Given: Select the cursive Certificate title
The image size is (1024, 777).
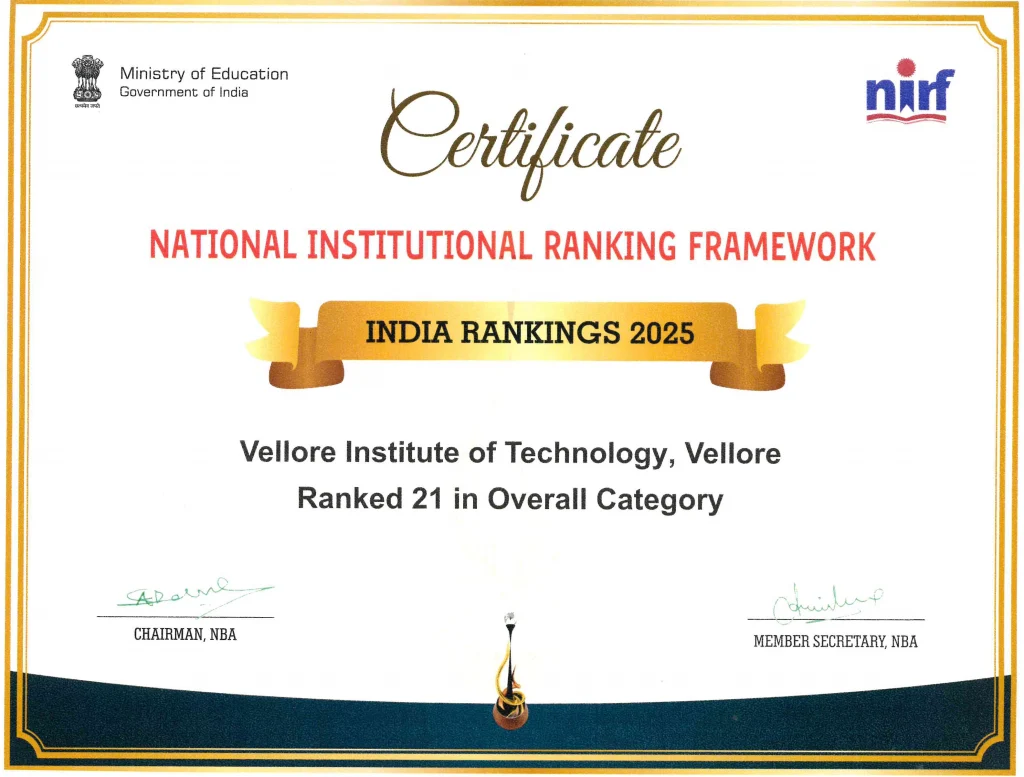Looking at the screenshot, I should [x=529, y=140].
